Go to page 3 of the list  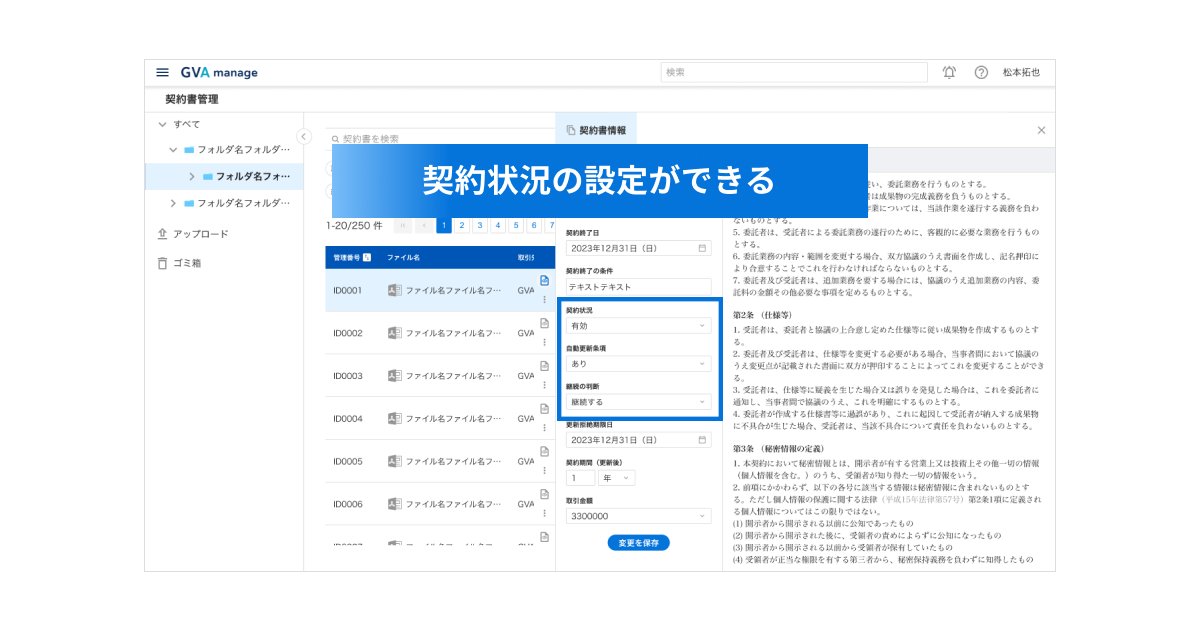tap(480, 225)
